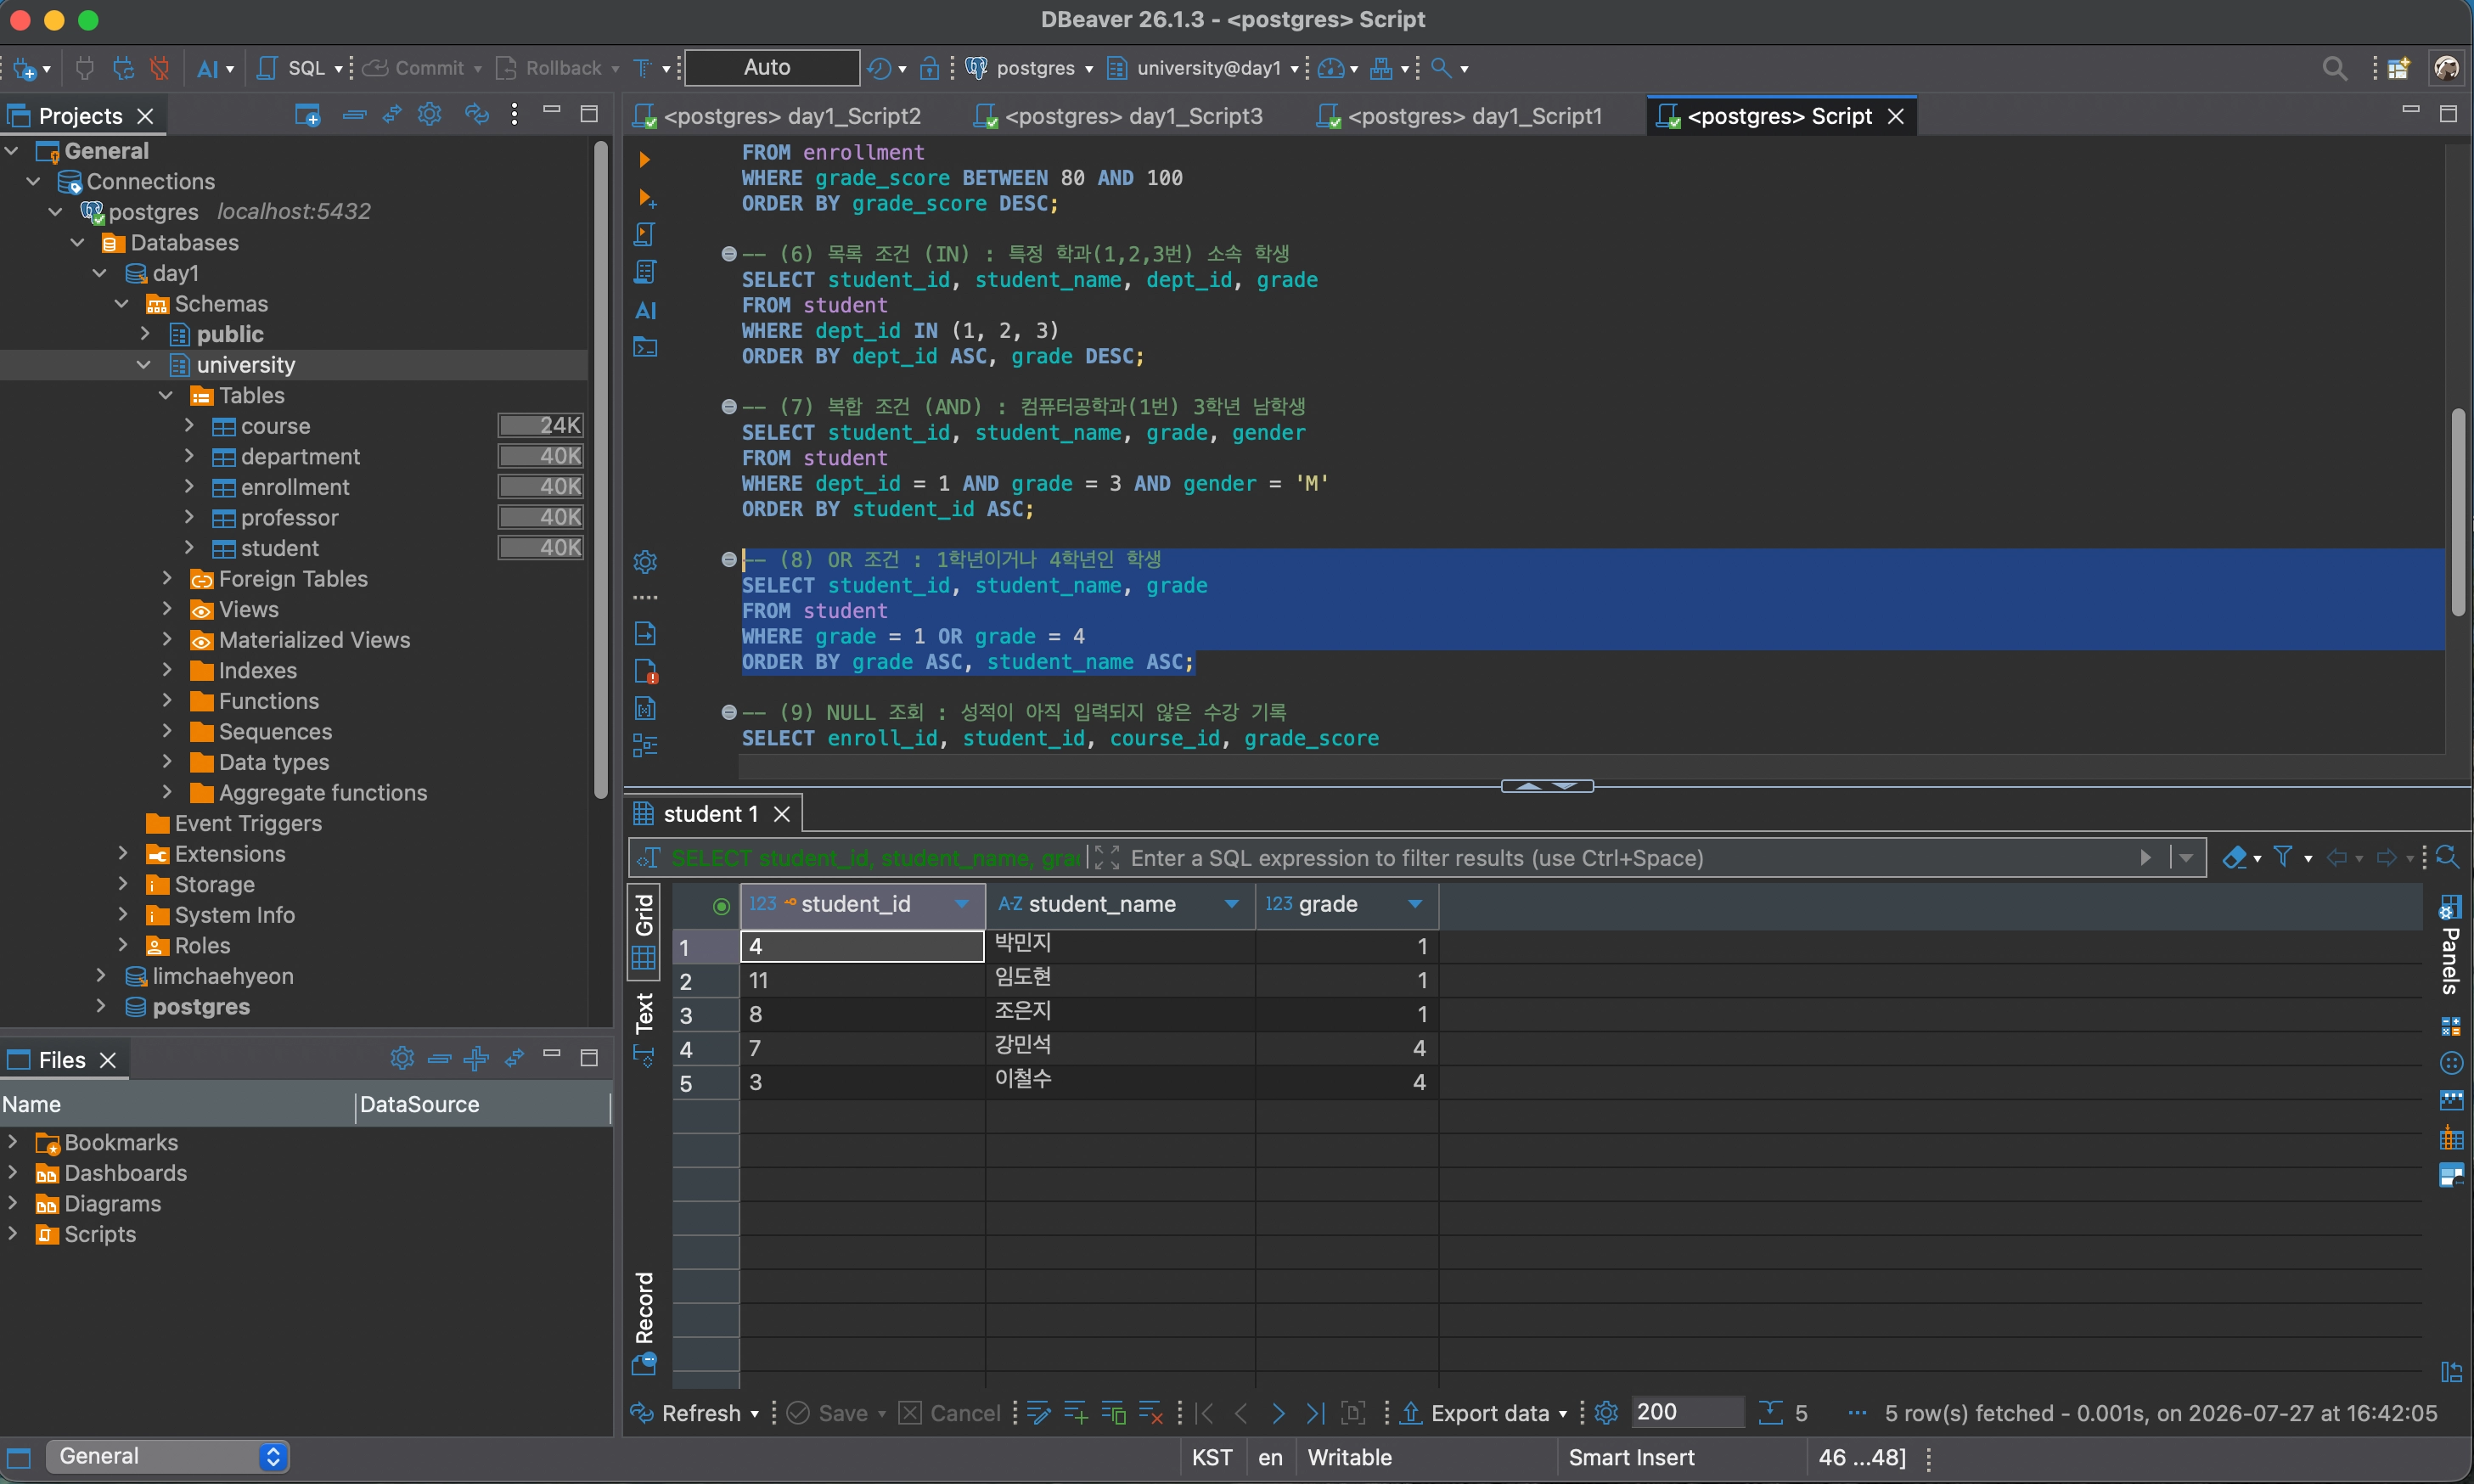Image resolution: width=2474 pixels, height=1484 pixels.
Task: Toggle the custom filter funnel icon
Action: click(2283, 857)
